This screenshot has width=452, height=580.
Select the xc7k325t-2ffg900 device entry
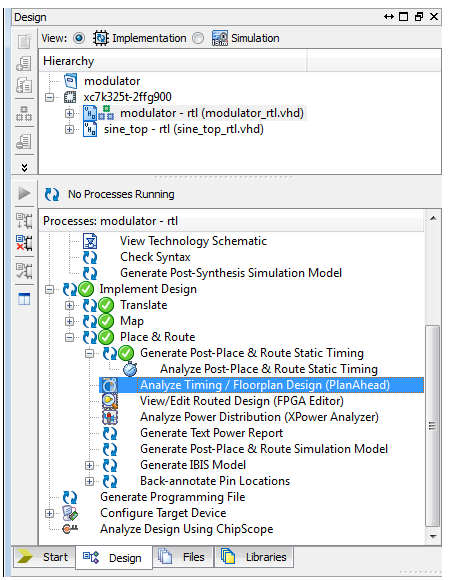(x=127, y=97)
